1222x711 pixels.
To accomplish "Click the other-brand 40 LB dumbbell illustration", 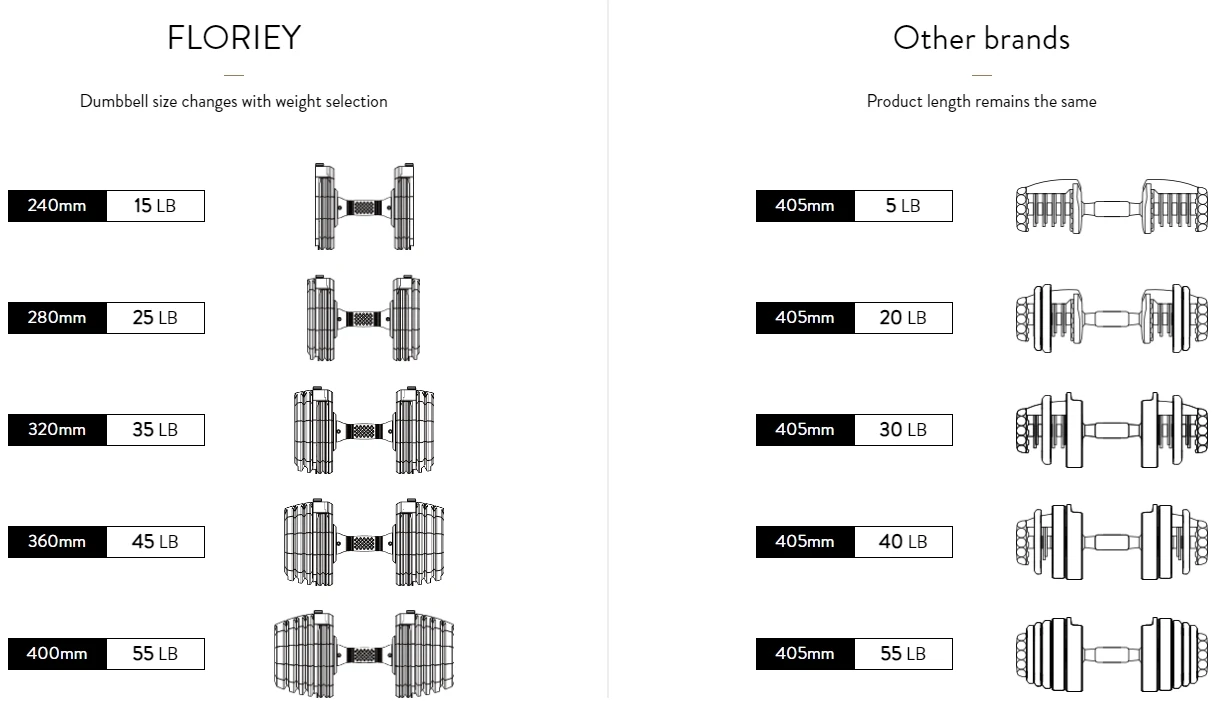I will [1111, 542].
